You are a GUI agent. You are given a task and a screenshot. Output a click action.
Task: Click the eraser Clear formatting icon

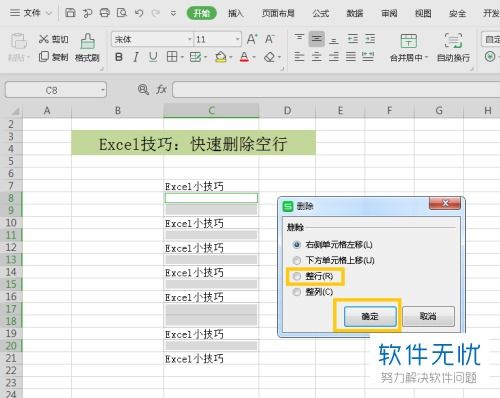pos(269,57)
